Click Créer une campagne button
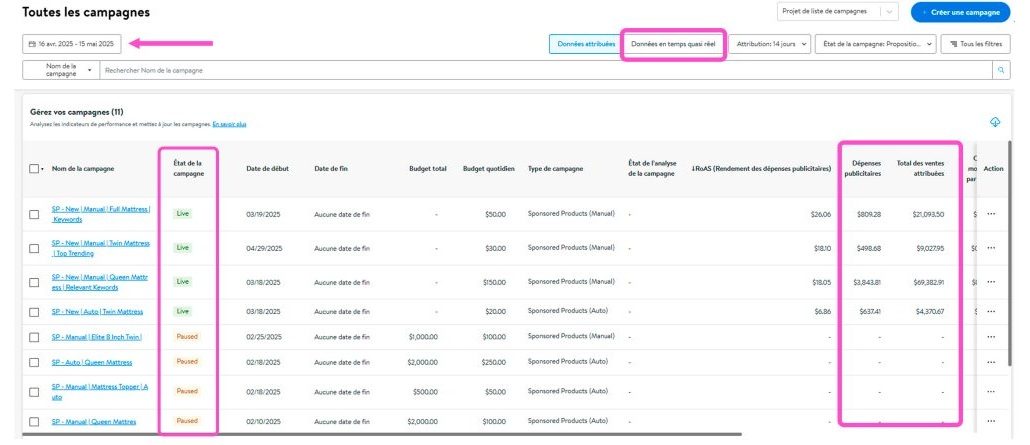Viewport: 1030px width, 445px height. (960, 12)
